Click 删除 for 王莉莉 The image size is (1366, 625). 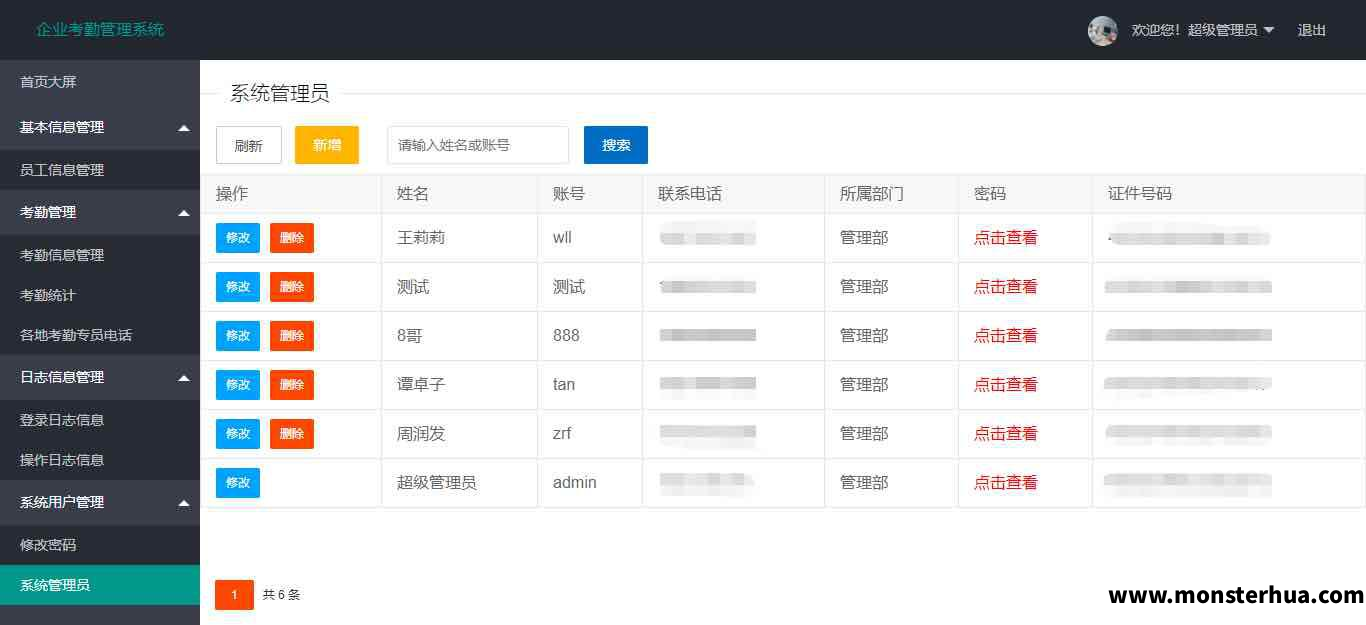pos(292,238)
